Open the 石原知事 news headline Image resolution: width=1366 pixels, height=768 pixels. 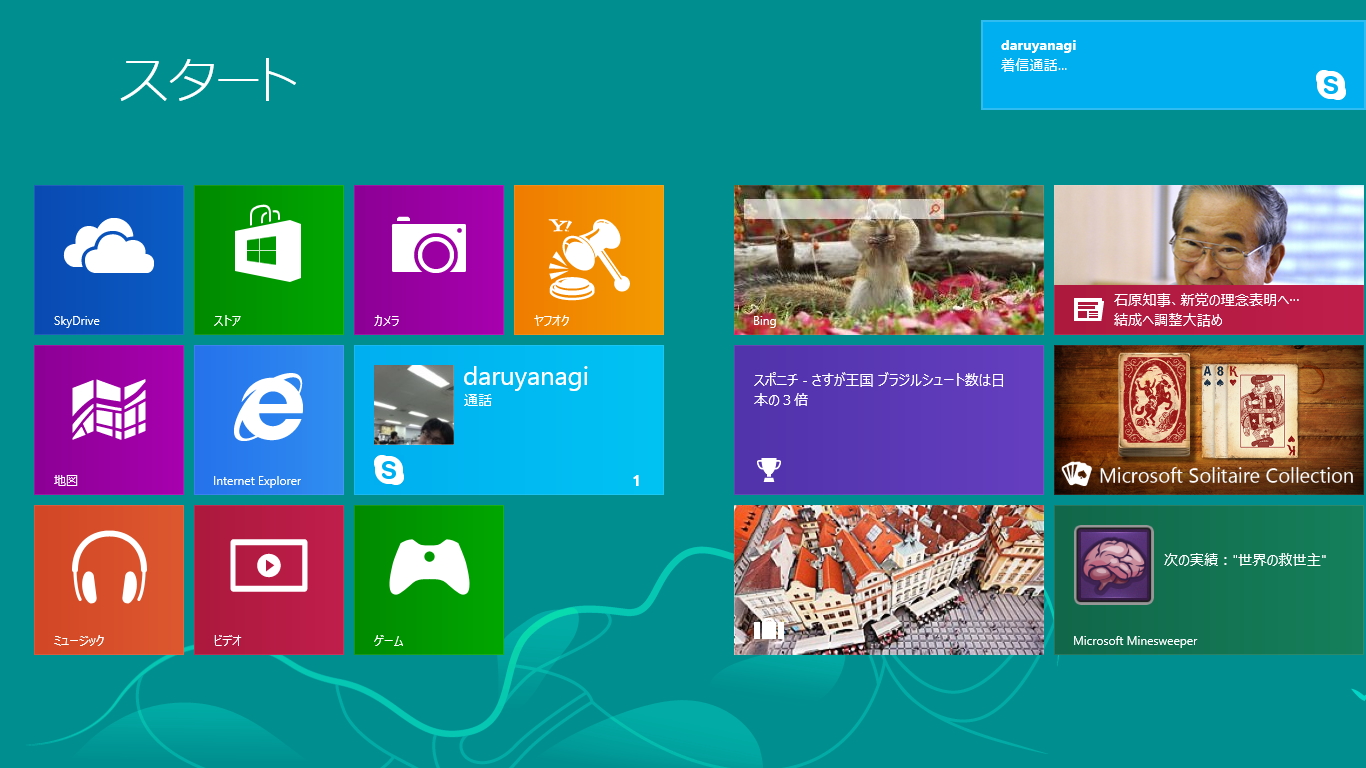(1206, 310)
